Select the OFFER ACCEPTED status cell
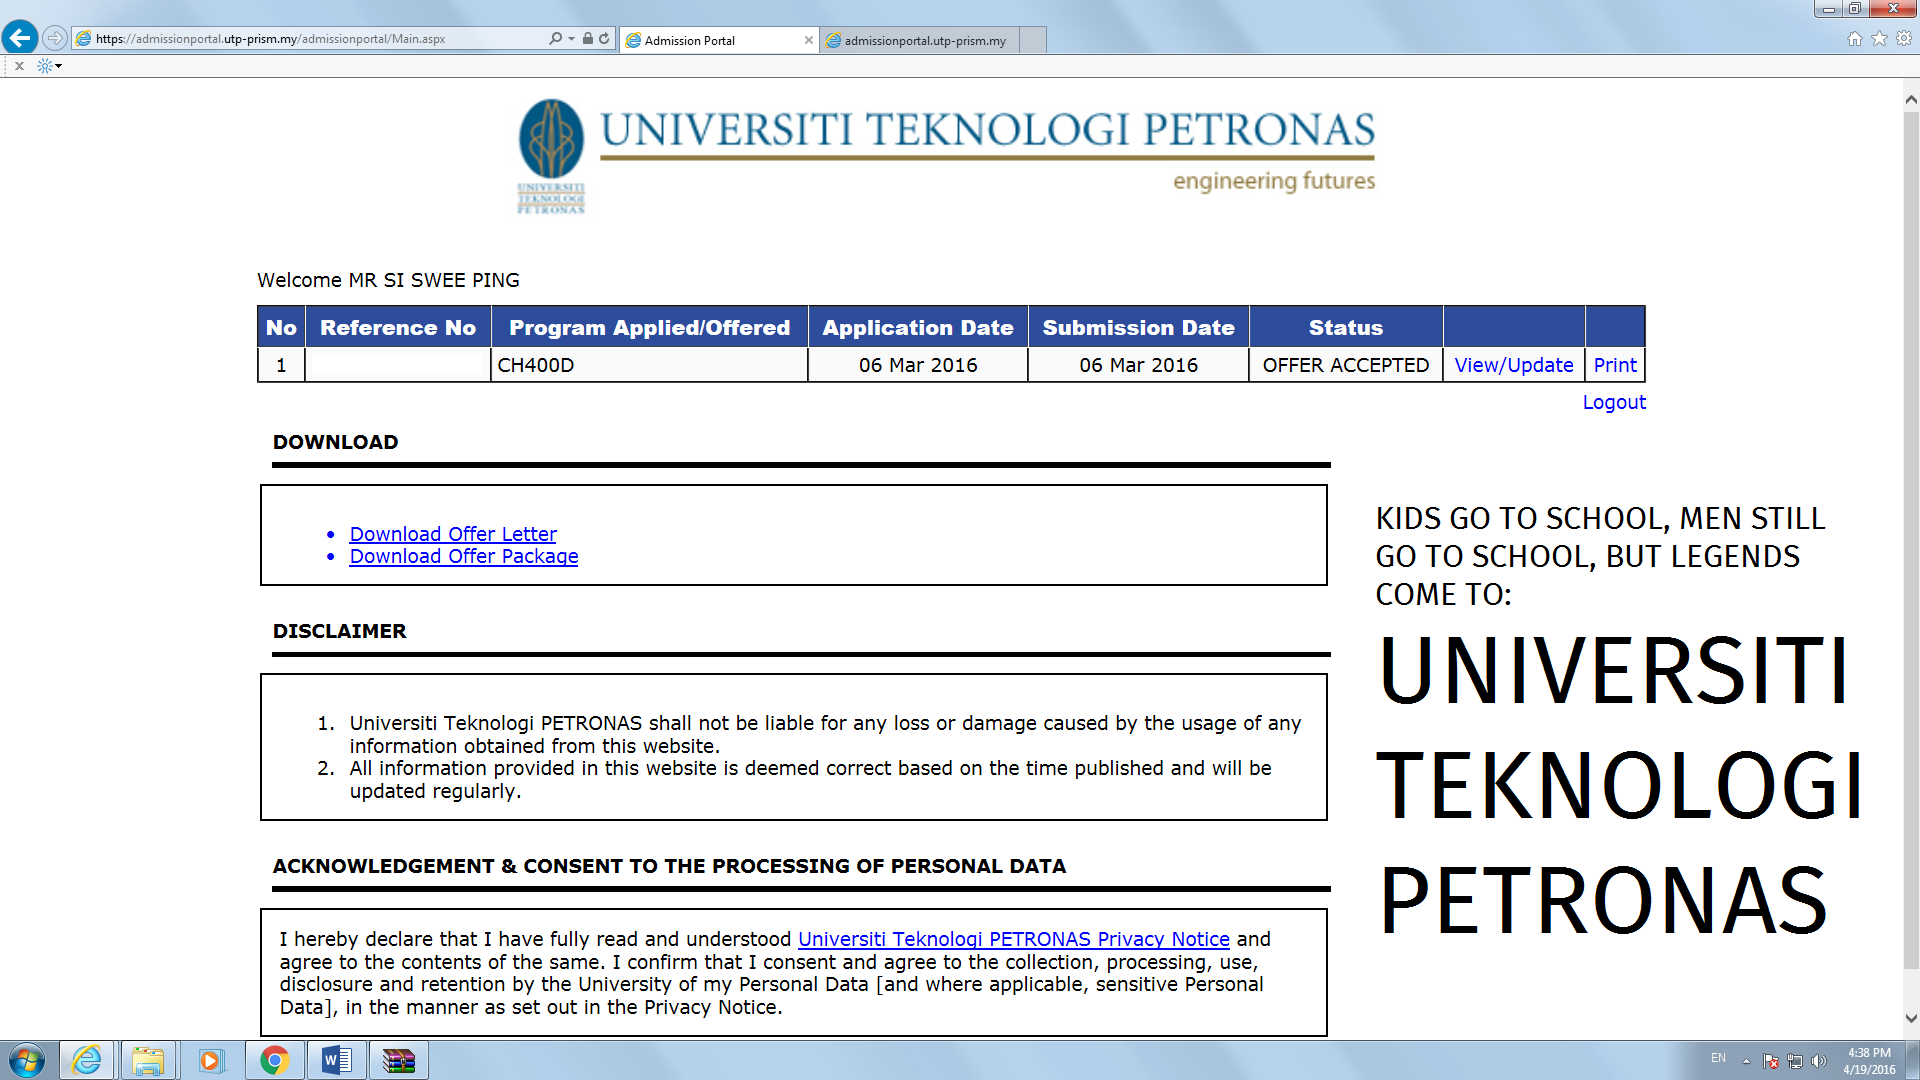Image resolution: width=1920 pixels, height=1080 pixels. 1346,365
